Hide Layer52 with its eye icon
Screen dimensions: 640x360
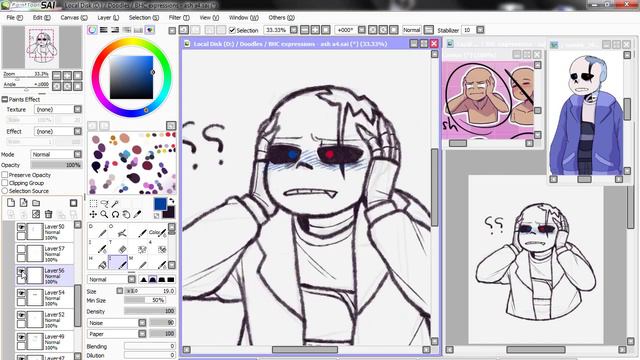(21, 315)
